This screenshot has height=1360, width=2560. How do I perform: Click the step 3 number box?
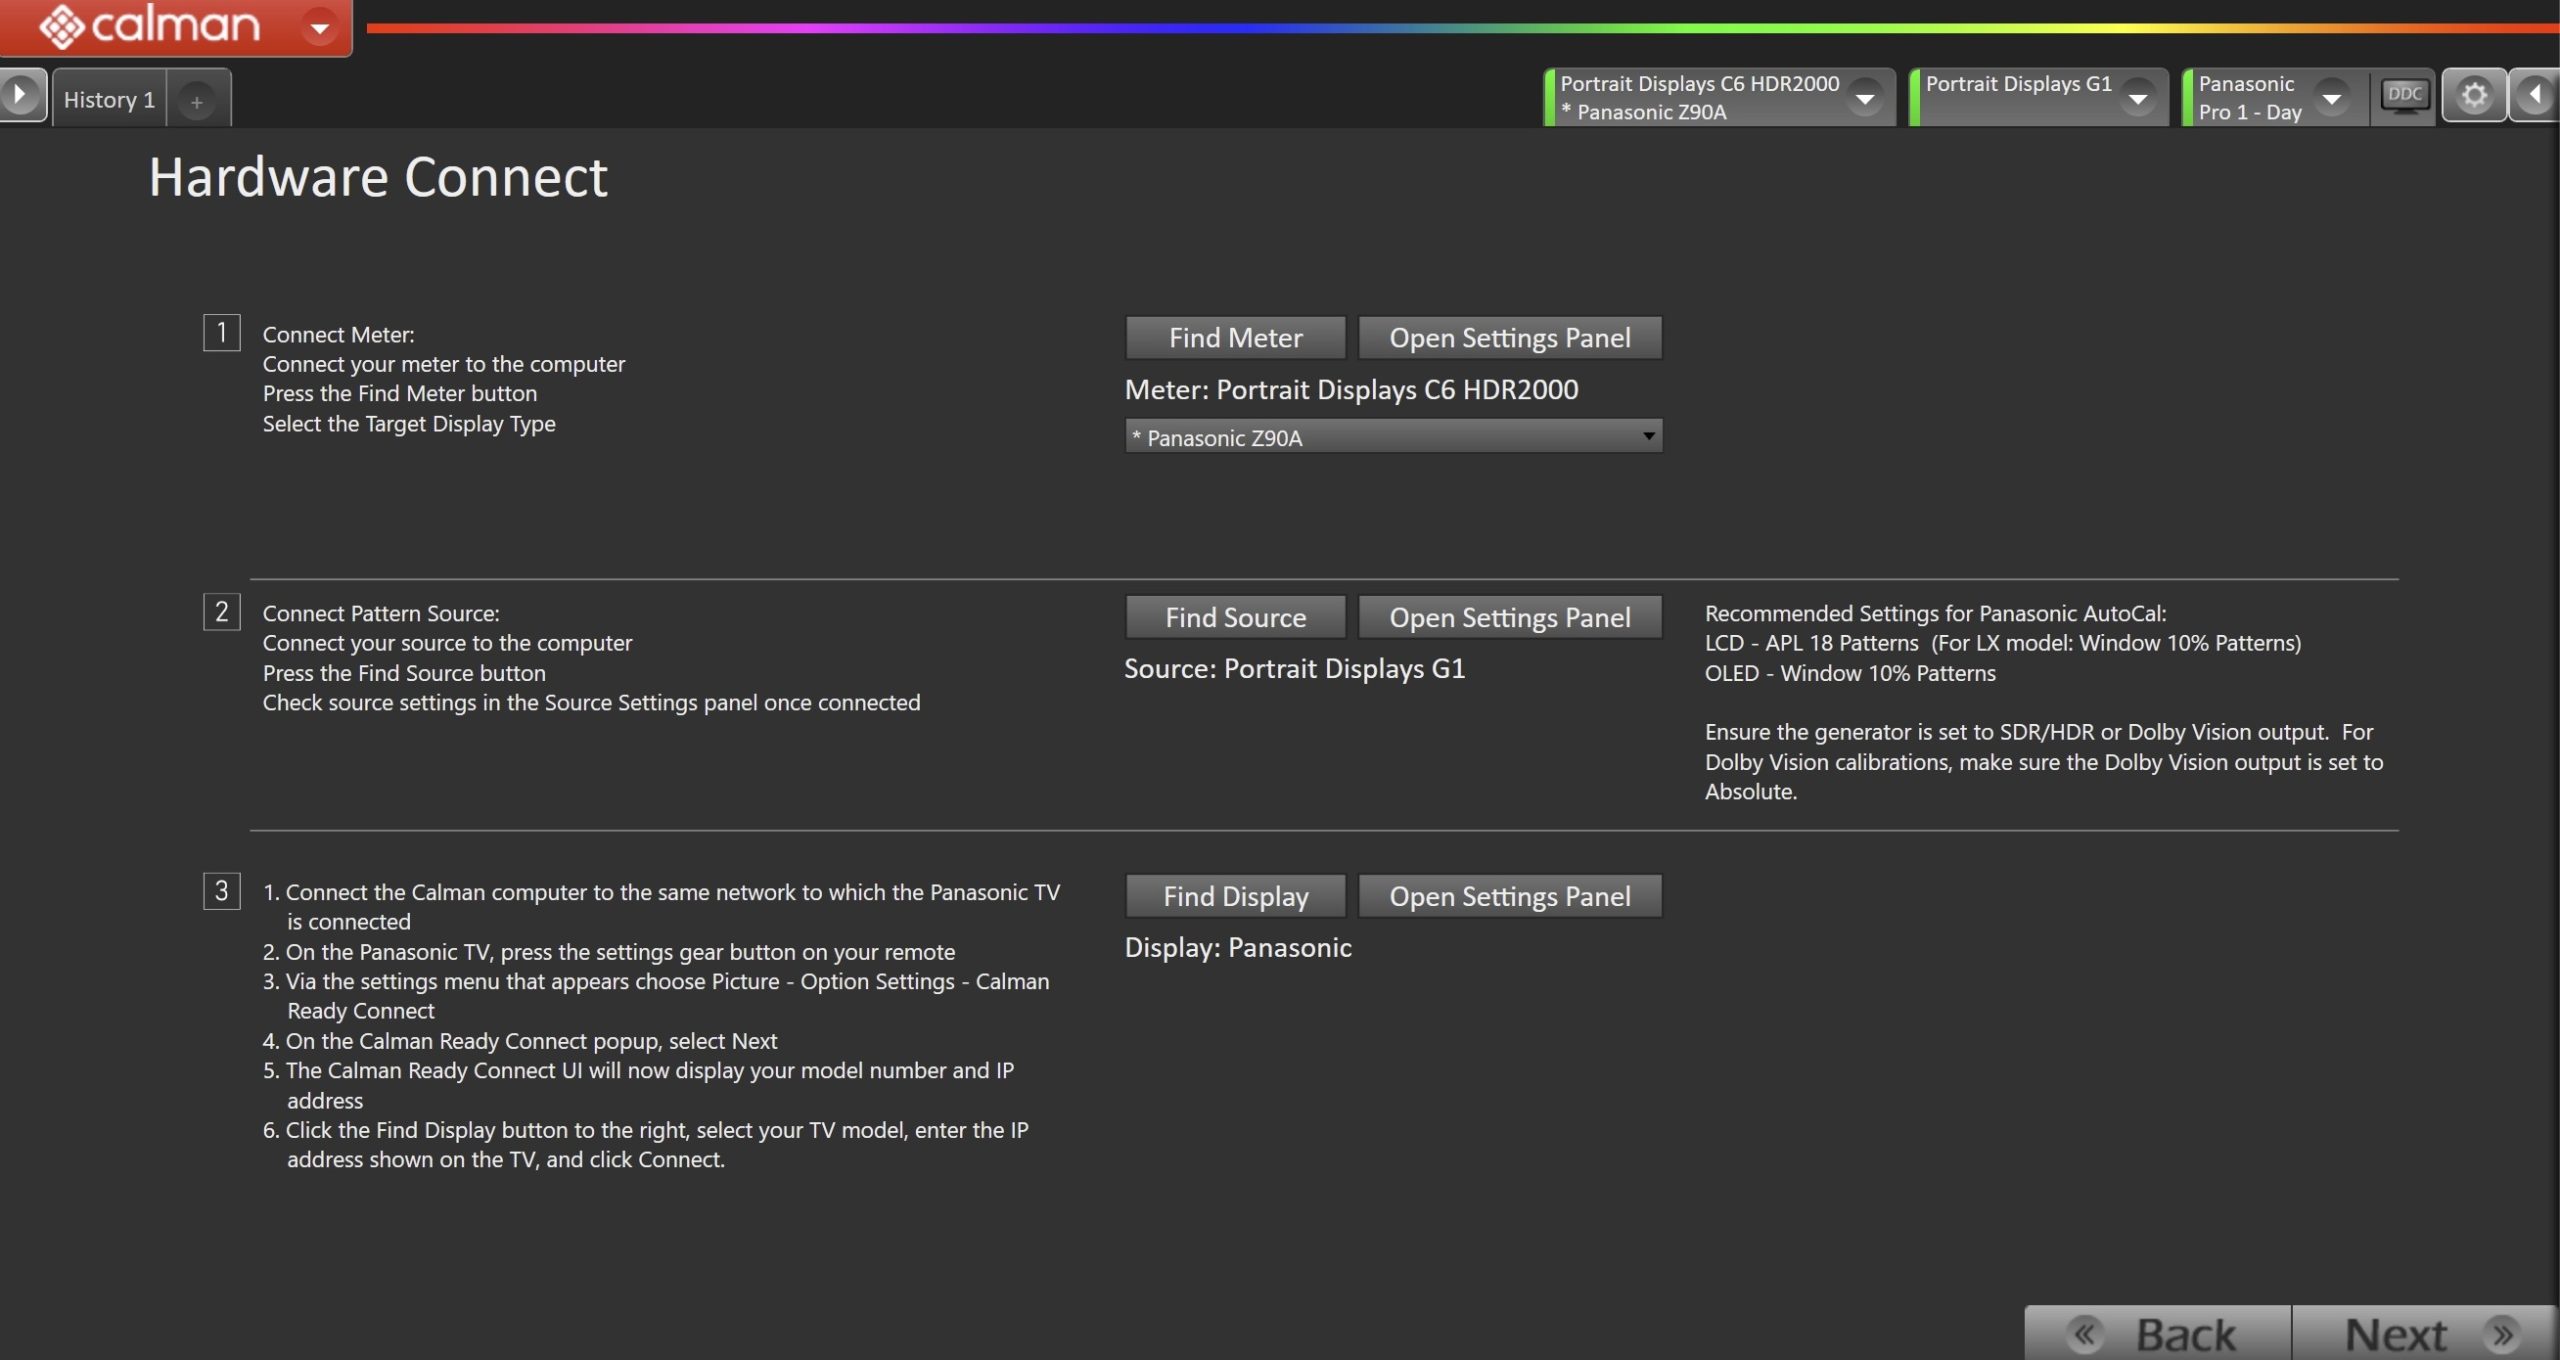click(222, 891)
